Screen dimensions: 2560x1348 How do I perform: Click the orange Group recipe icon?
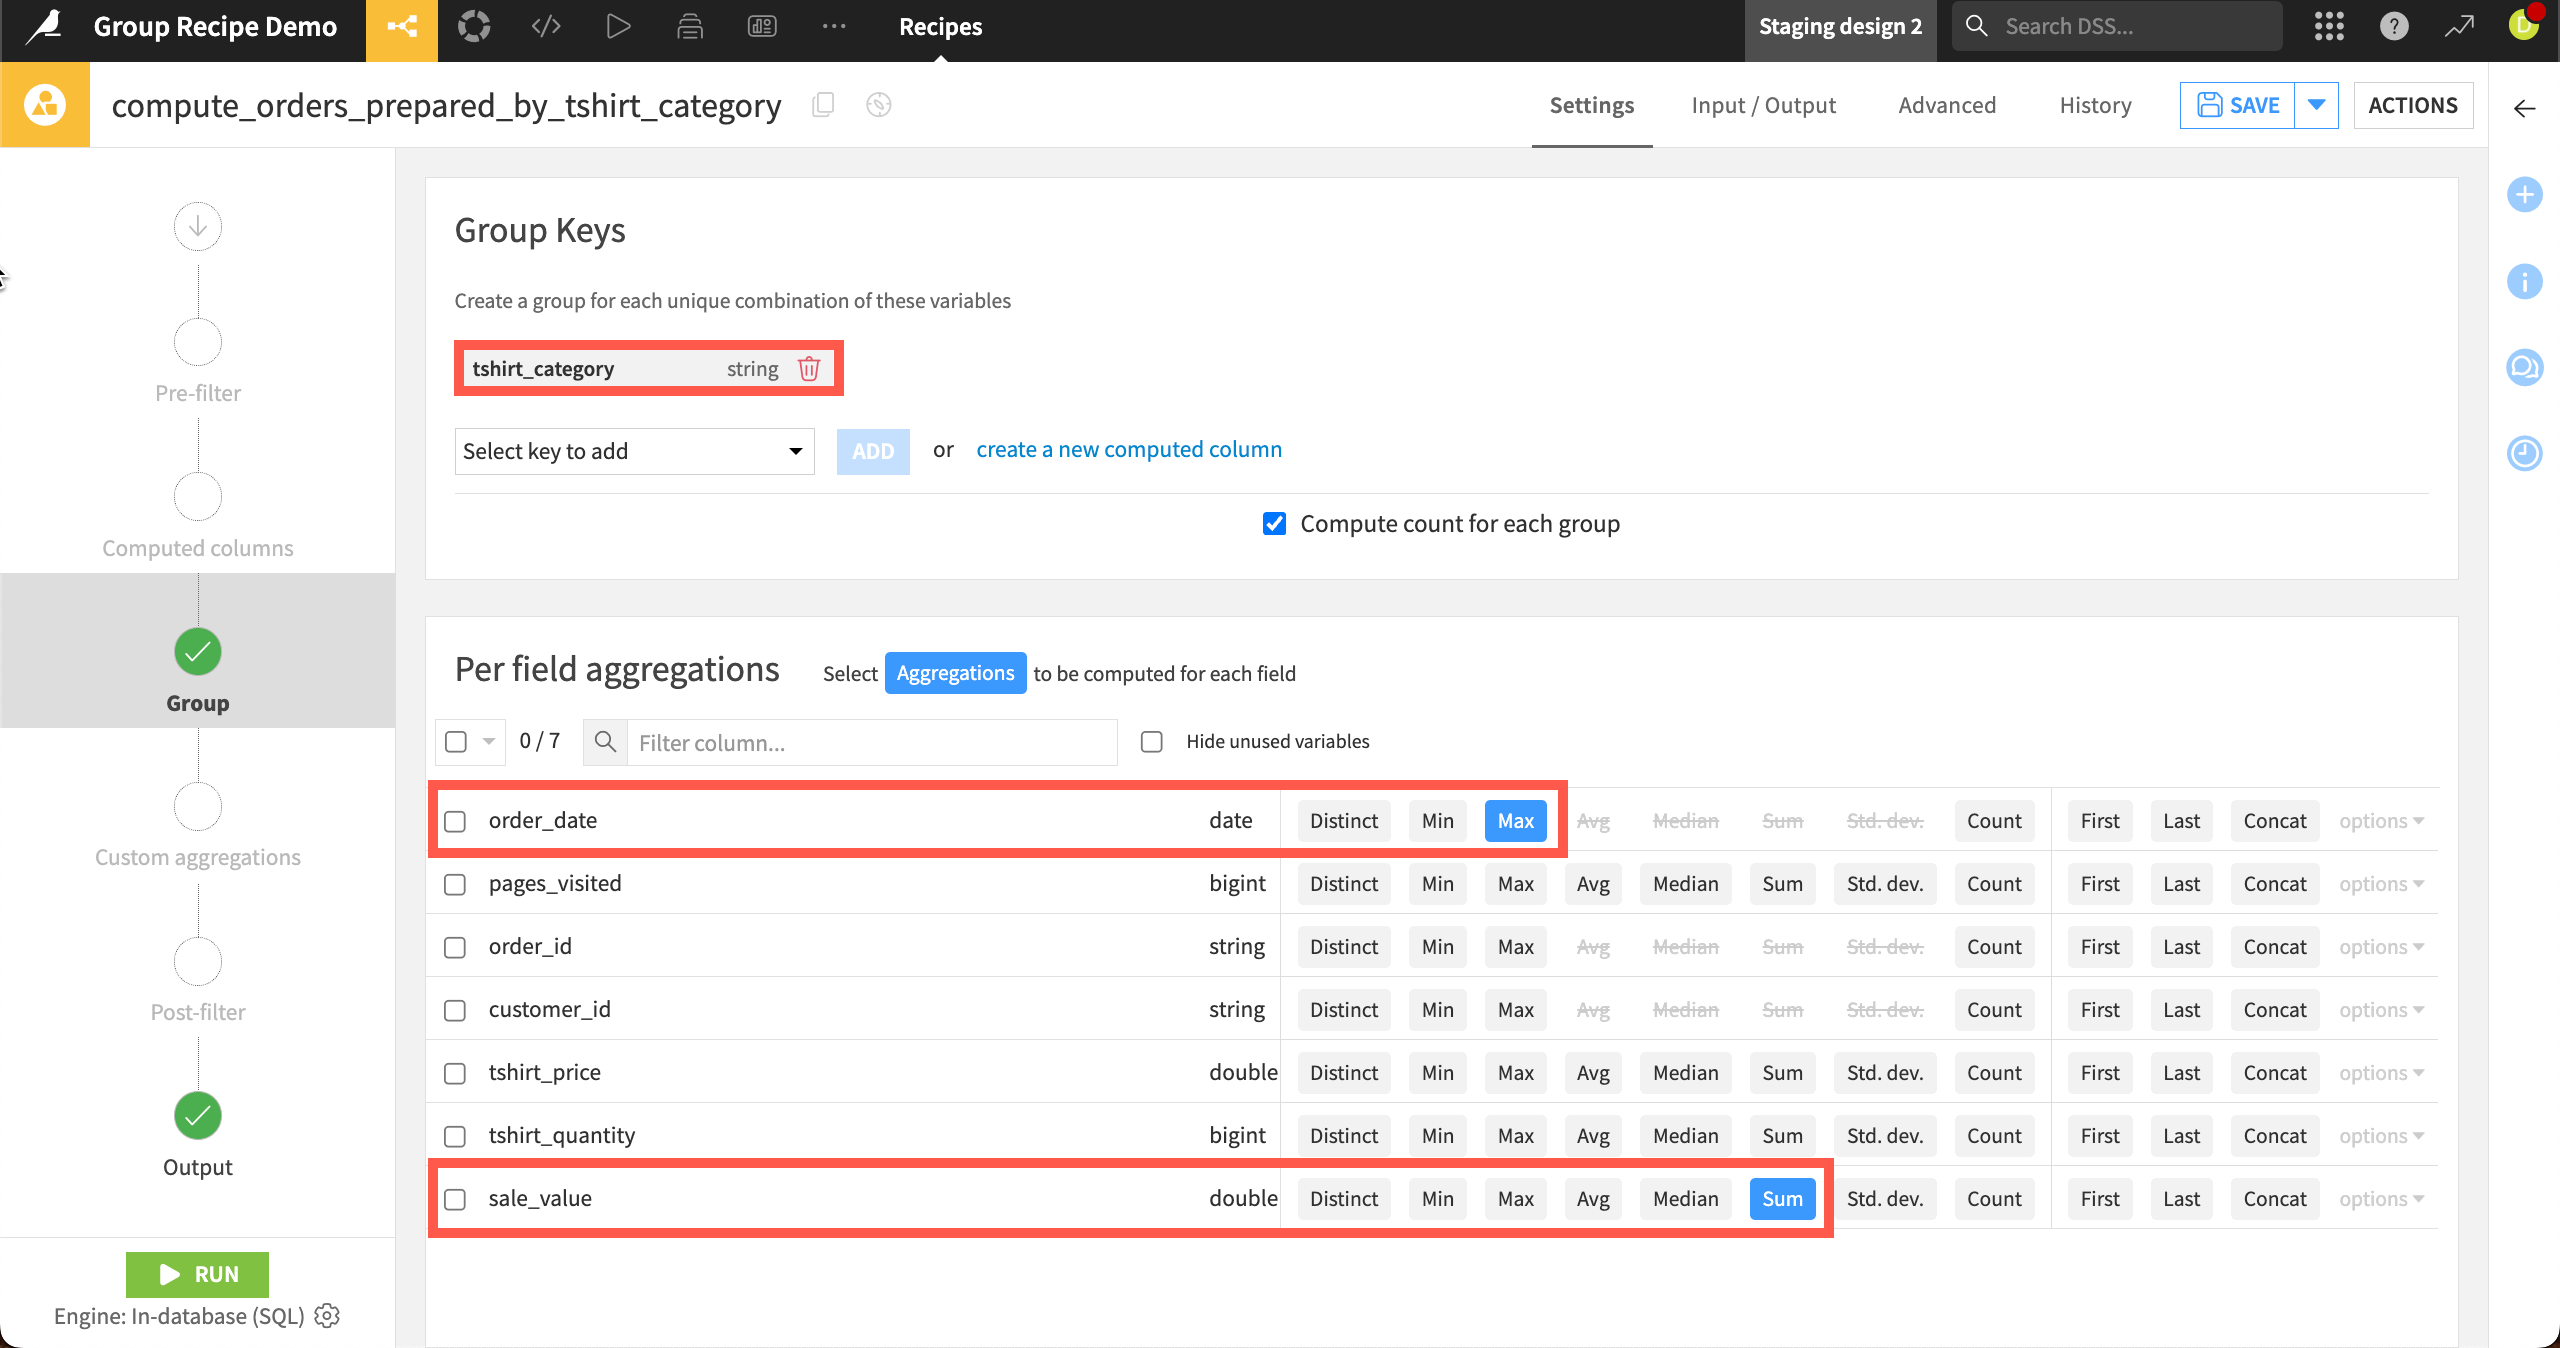45,105
